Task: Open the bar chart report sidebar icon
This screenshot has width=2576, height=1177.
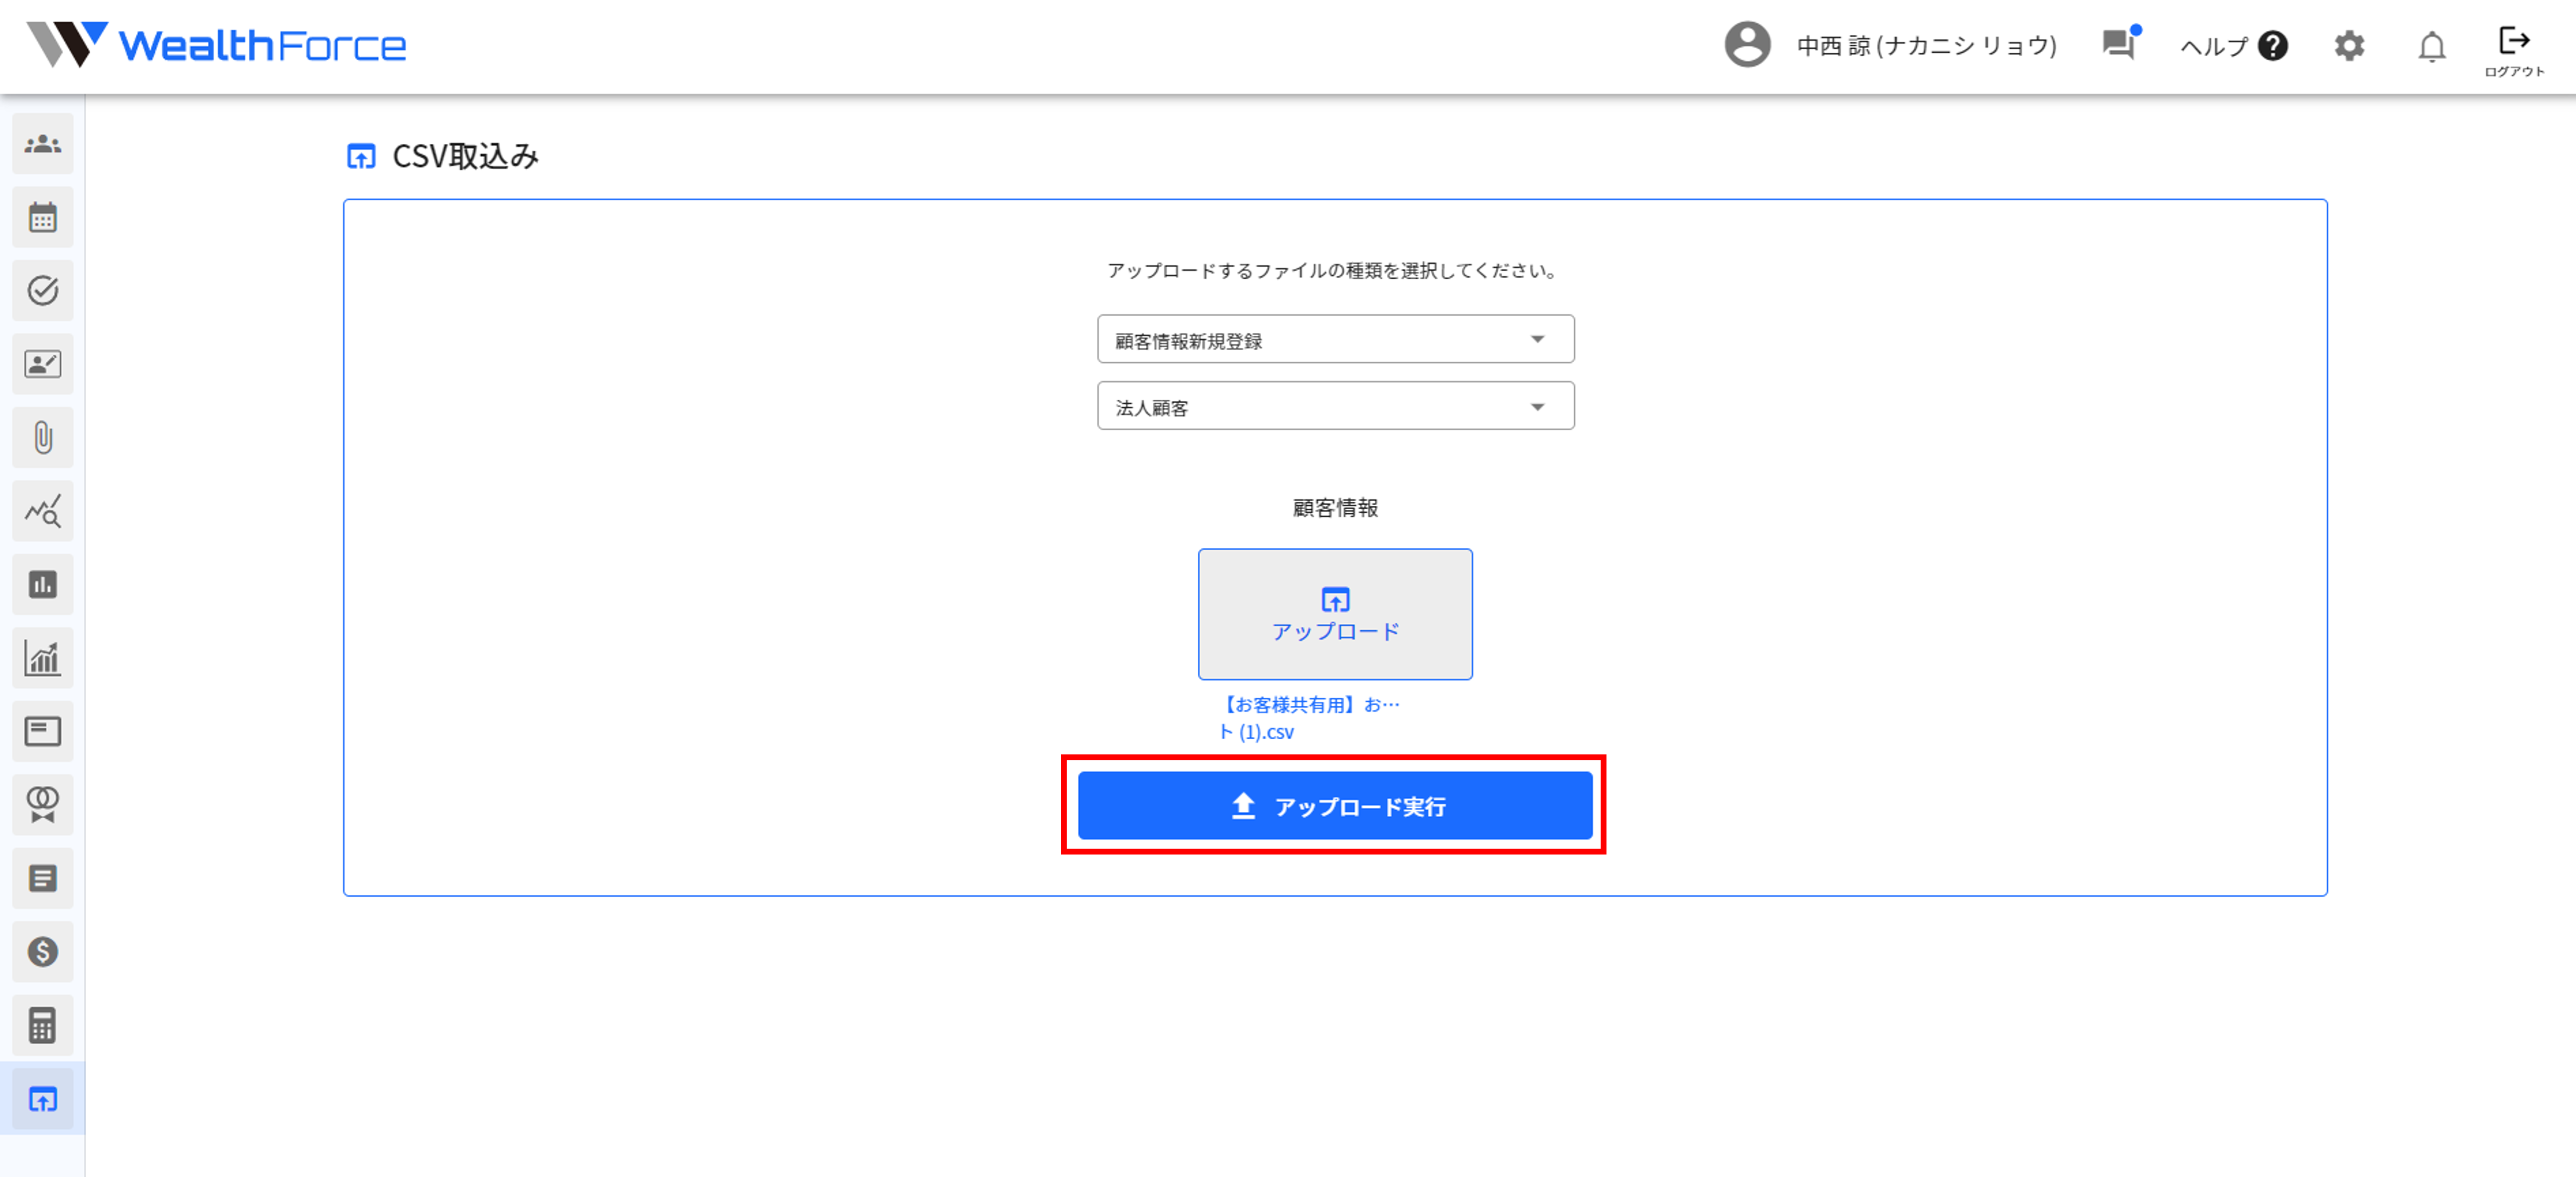Action: [42, 585]
